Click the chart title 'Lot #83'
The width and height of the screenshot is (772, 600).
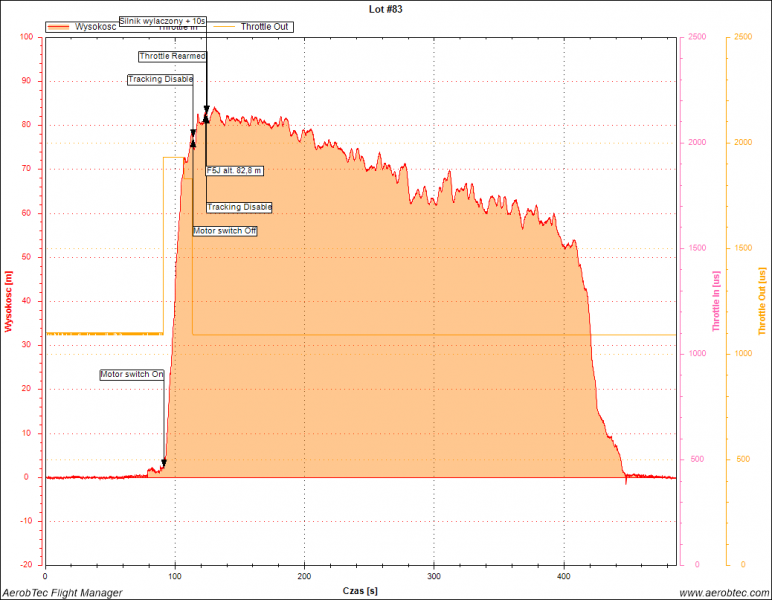point(385,8)
